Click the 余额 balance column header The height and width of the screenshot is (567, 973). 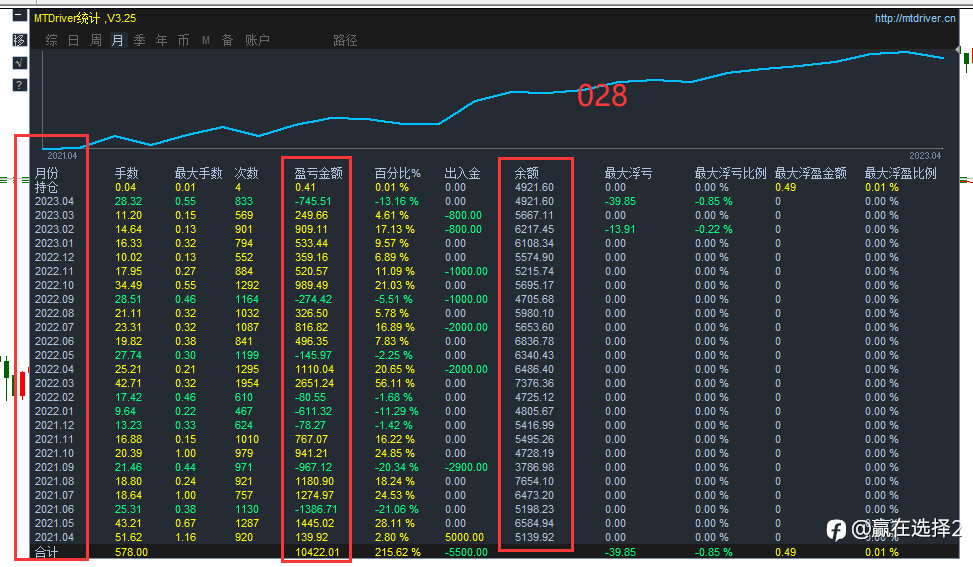coord(527,173)
